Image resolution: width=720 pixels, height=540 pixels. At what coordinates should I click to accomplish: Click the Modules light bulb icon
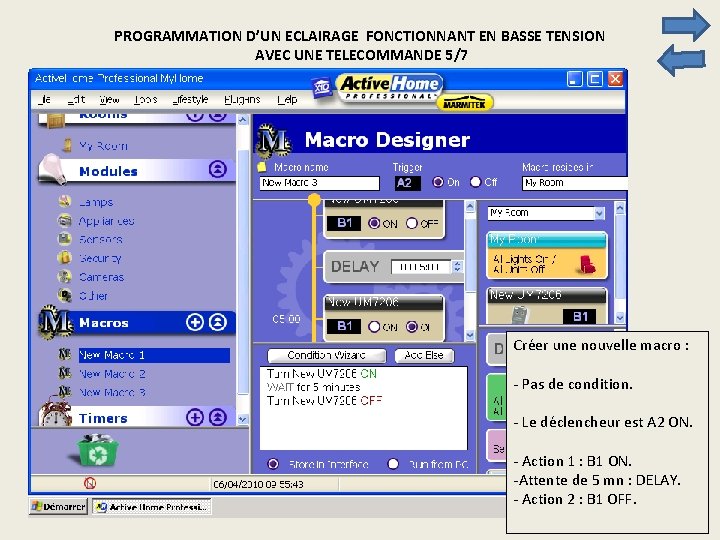[53, 169]
